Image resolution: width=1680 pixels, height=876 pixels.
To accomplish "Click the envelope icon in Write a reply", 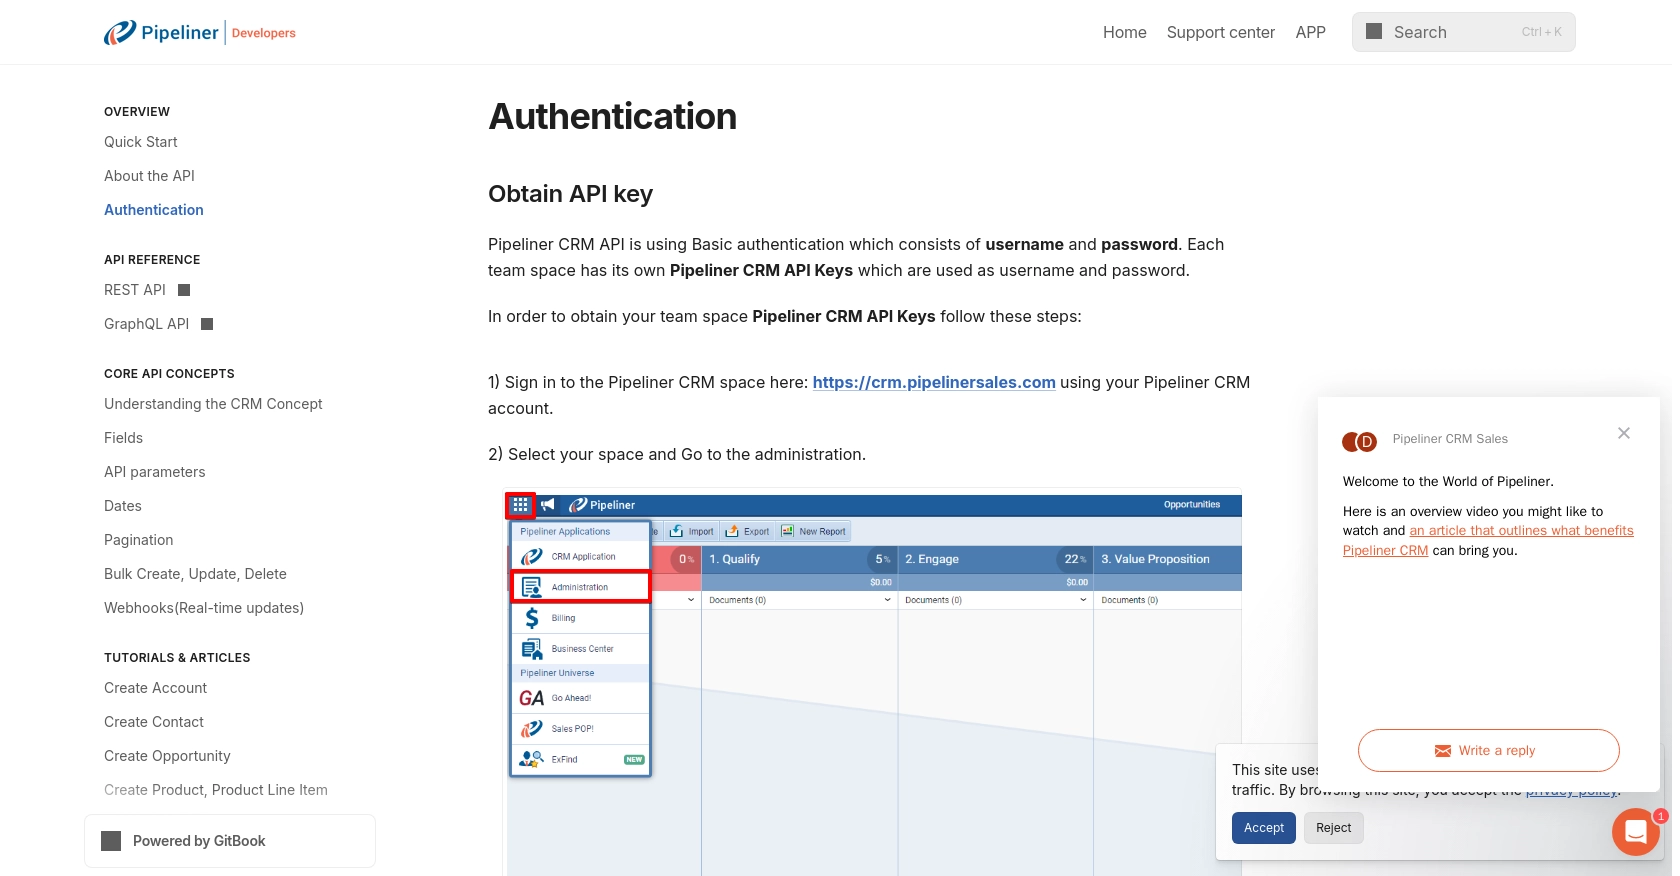I will pos(1443,751).
